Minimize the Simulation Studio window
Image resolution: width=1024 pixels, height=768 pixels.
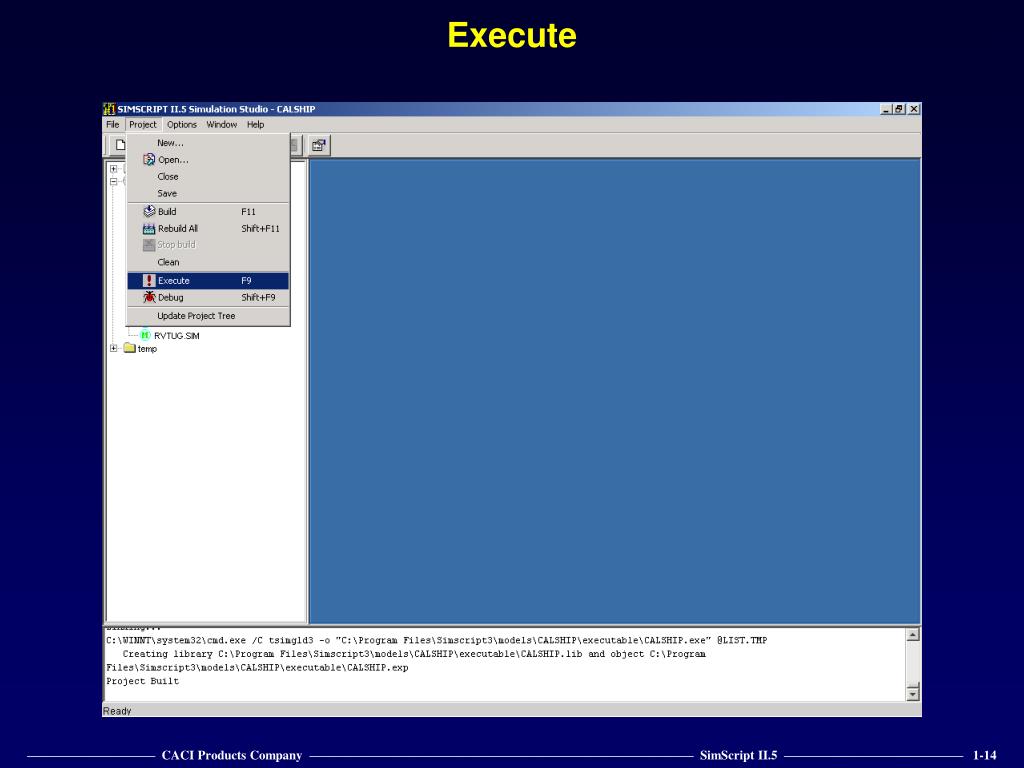pyautogui.click(x=886, y=109)
